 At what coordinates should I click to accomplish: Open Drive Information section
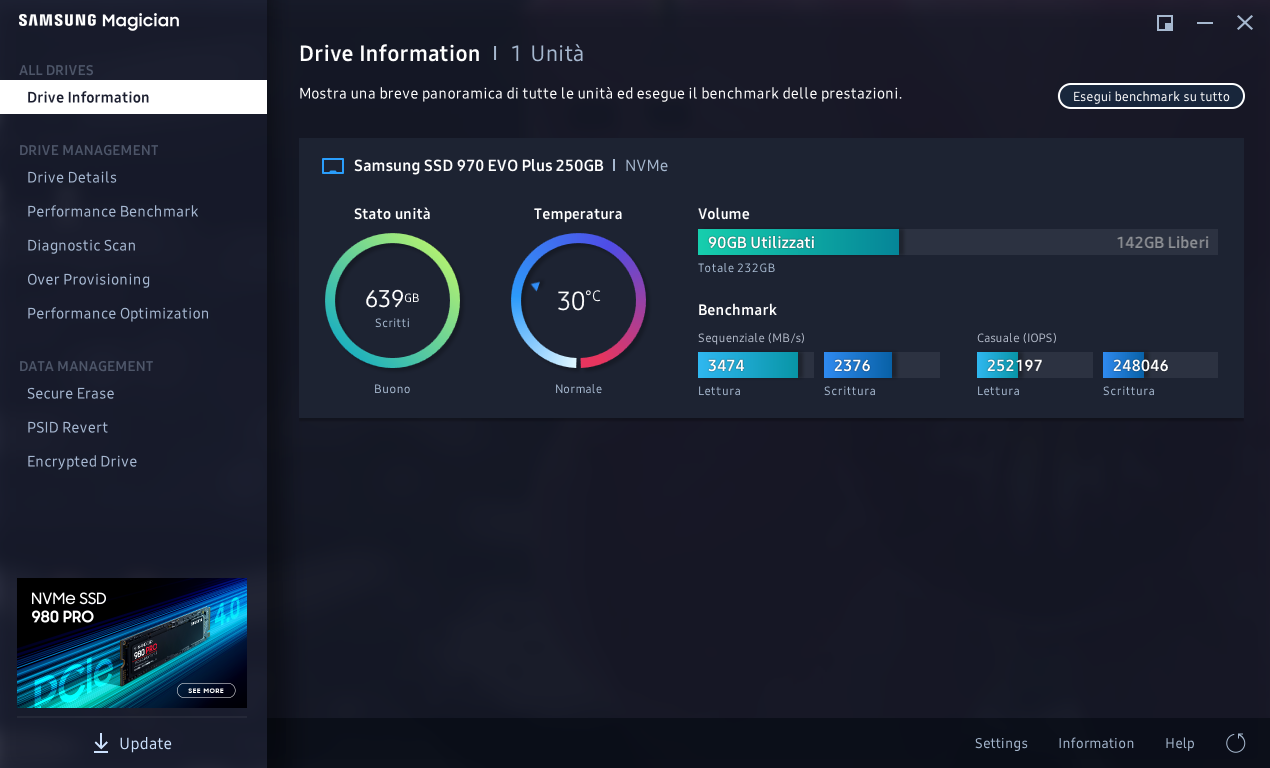point(133,97)
